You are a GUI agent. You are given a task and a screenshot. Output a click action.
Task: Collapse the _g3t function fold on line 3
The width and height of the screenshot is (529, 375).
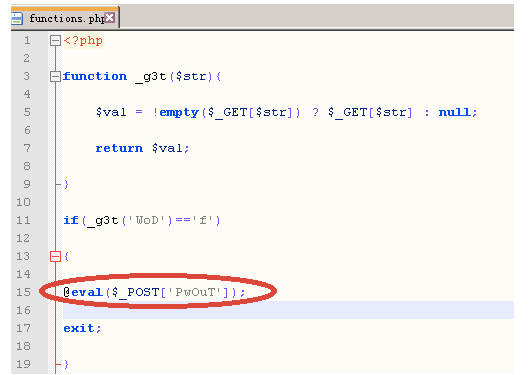tap(55, 77)
